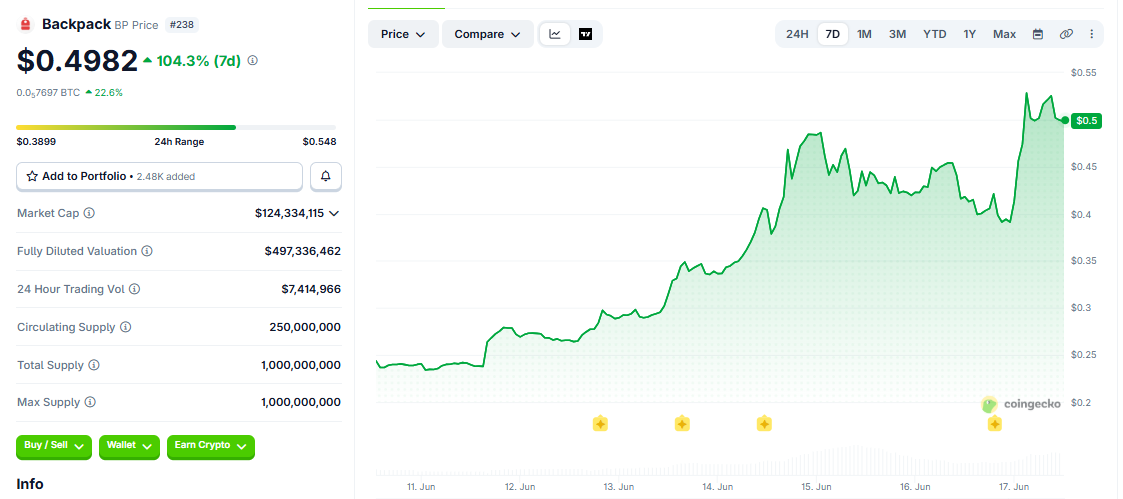
Task: Click the $0.3899 range low value
Action: tap(36, 142)
